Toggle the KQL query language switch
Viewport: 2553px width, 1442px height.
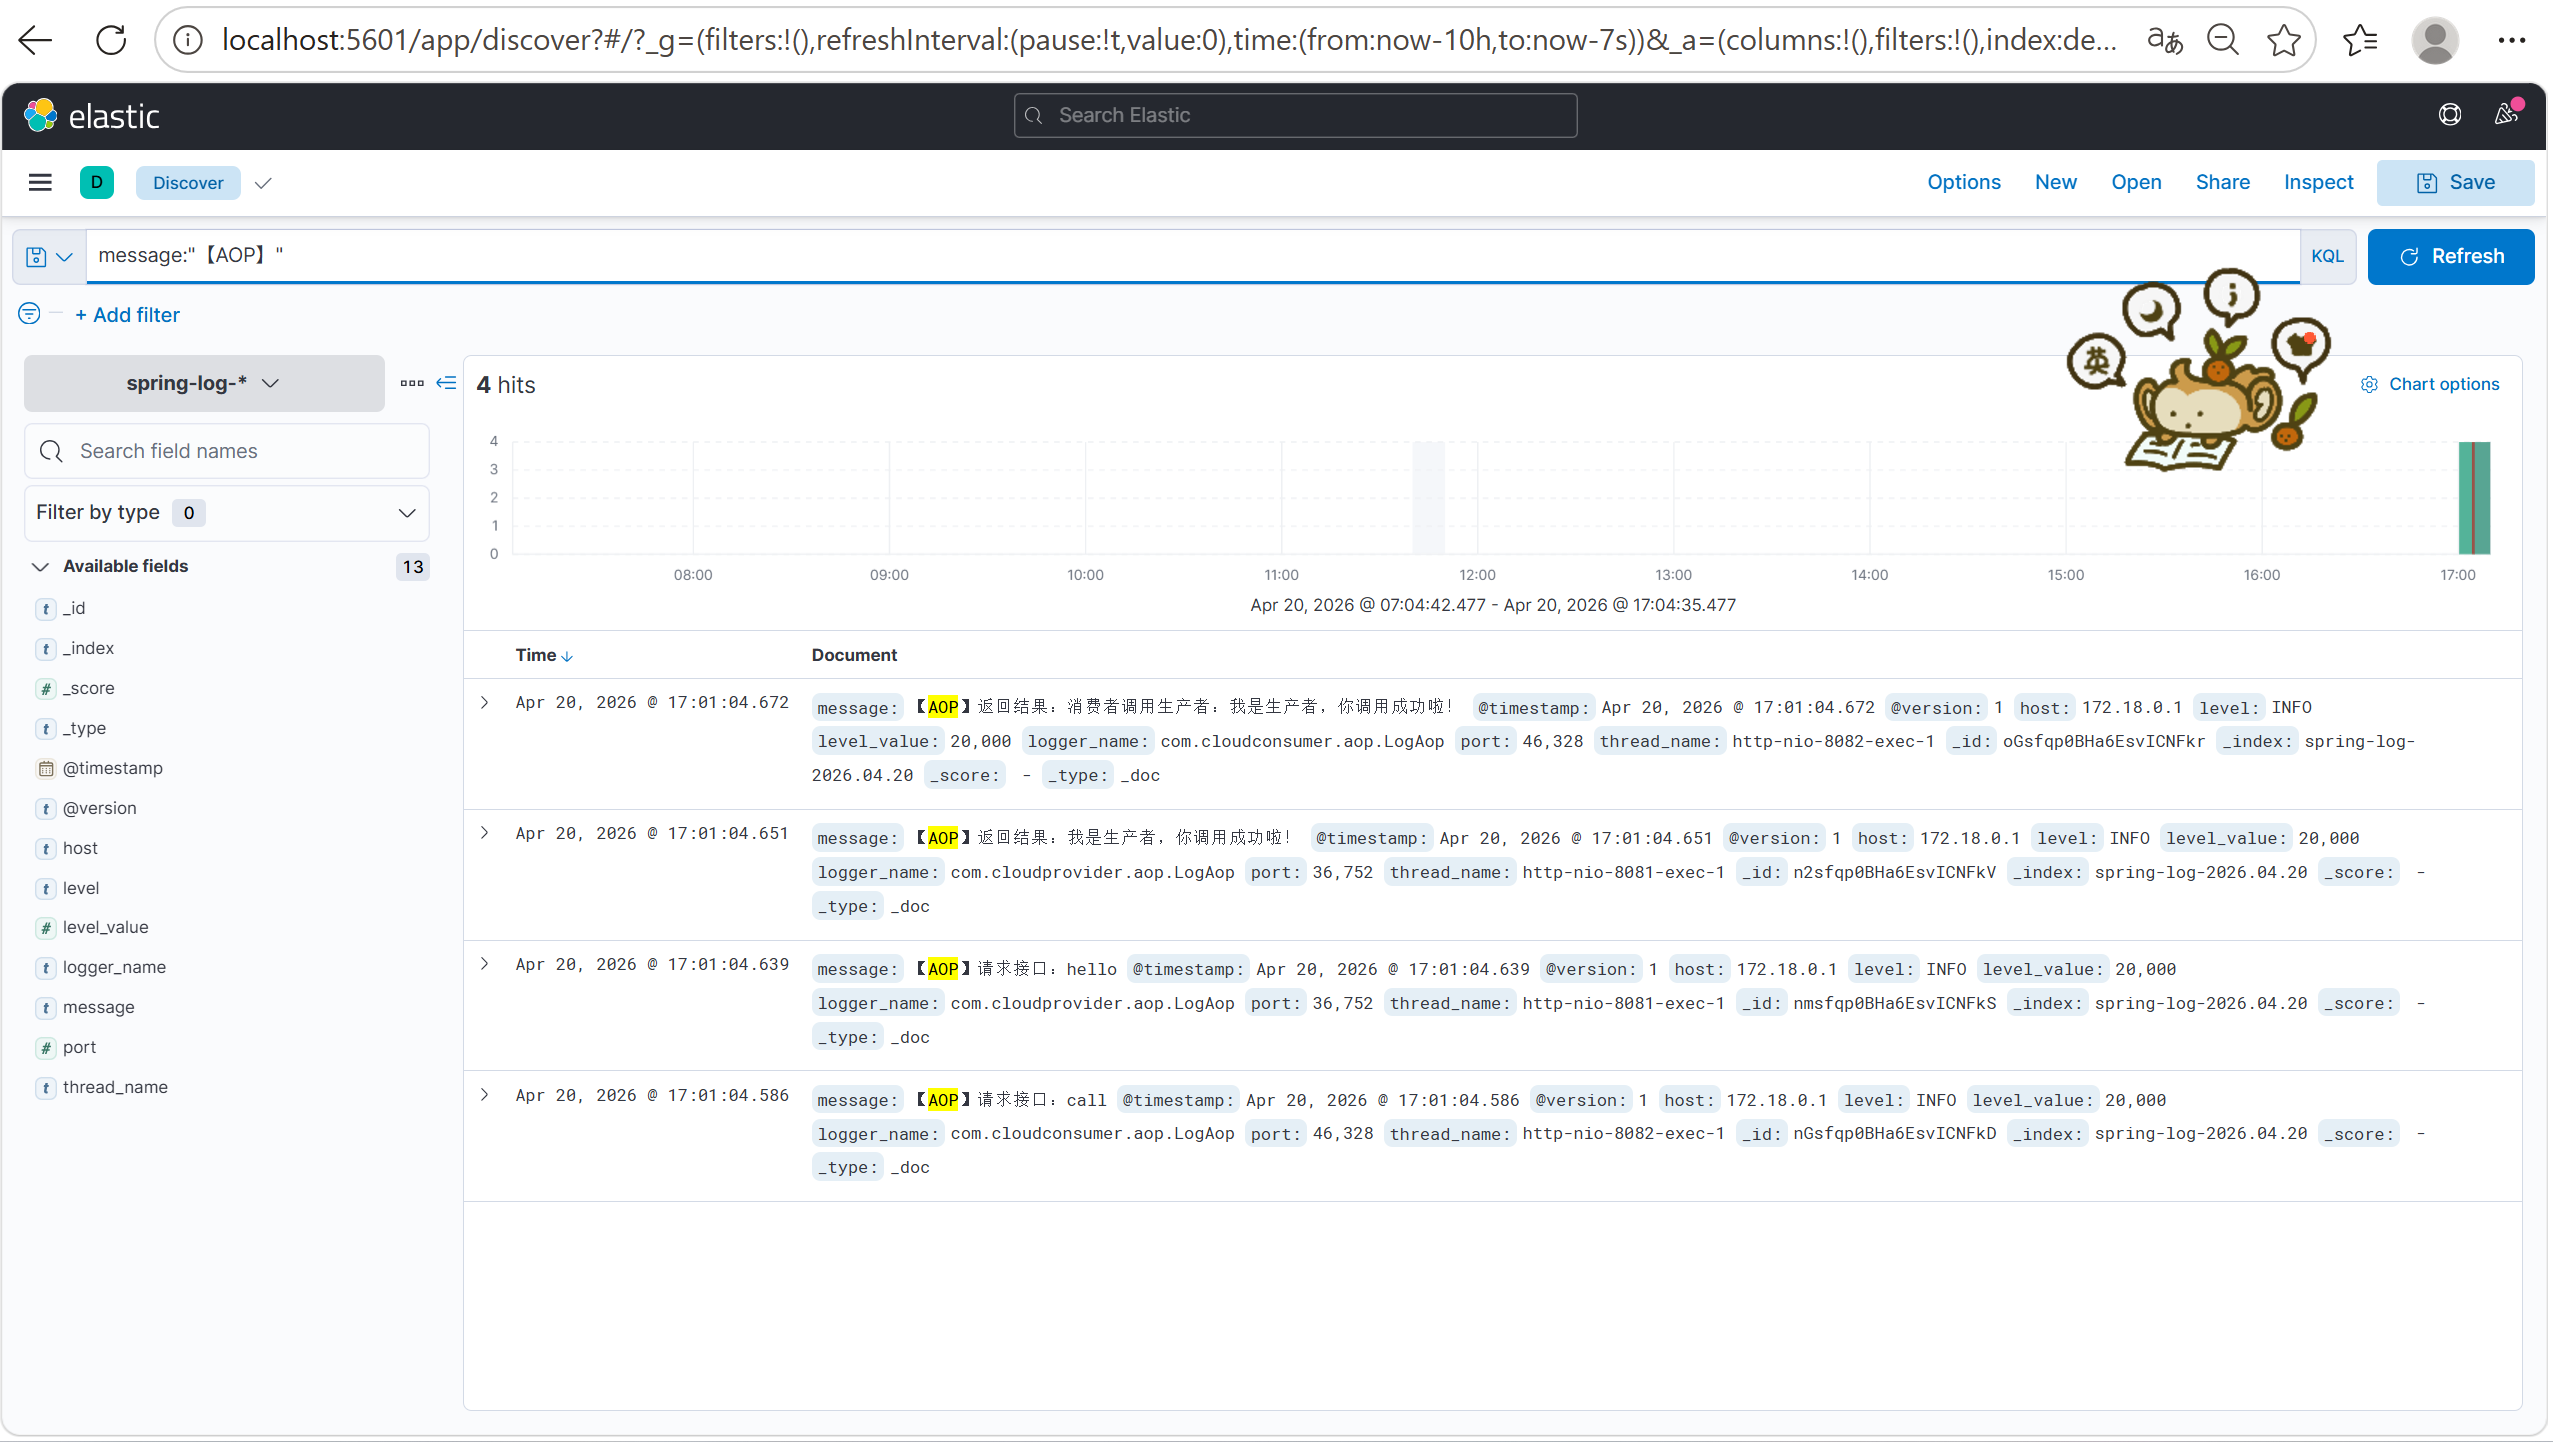point(2327,256)
